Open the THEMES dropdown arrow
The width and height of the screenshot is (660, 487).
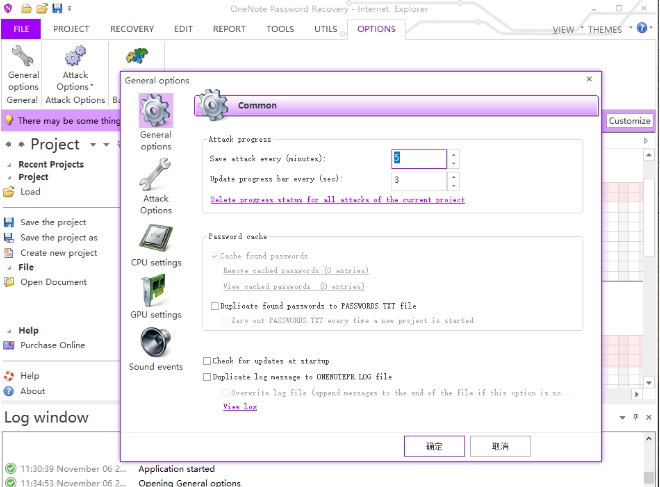(x=631, y=28)
